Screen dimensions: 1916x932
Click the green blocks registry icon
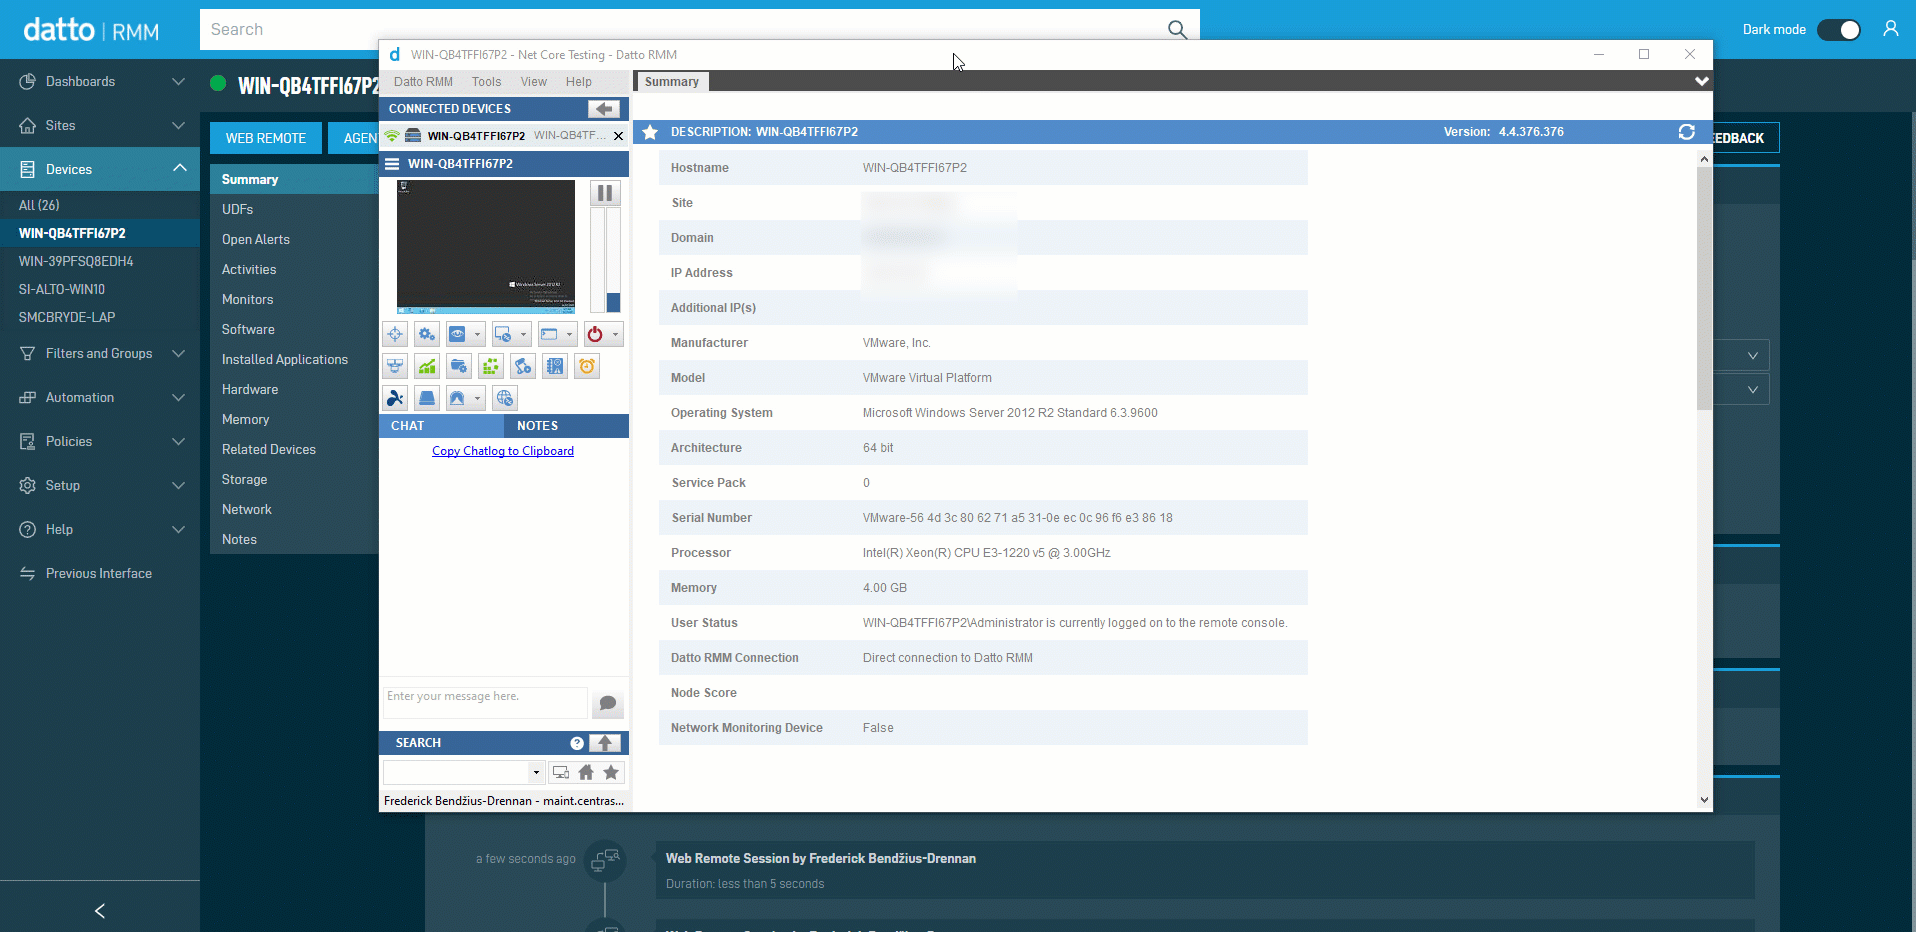click(491, 367)
